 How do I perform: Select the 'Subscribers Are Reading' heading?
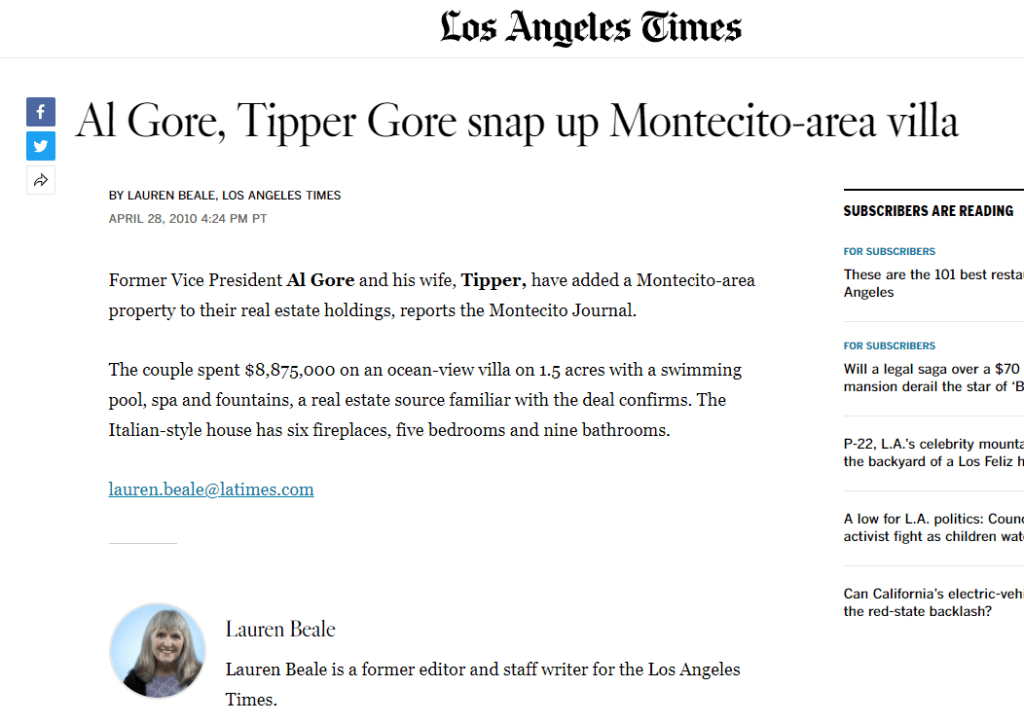click(x=928, y=211)
